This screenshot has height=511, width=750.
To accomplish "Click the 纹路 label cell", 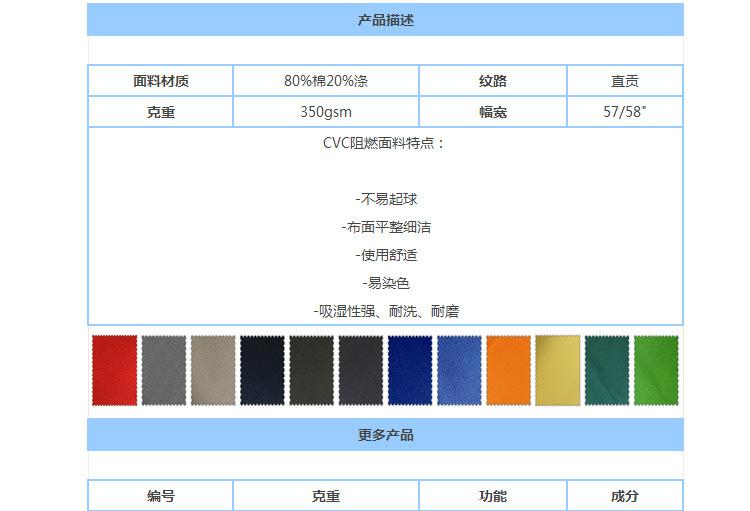I will point(493,81).
